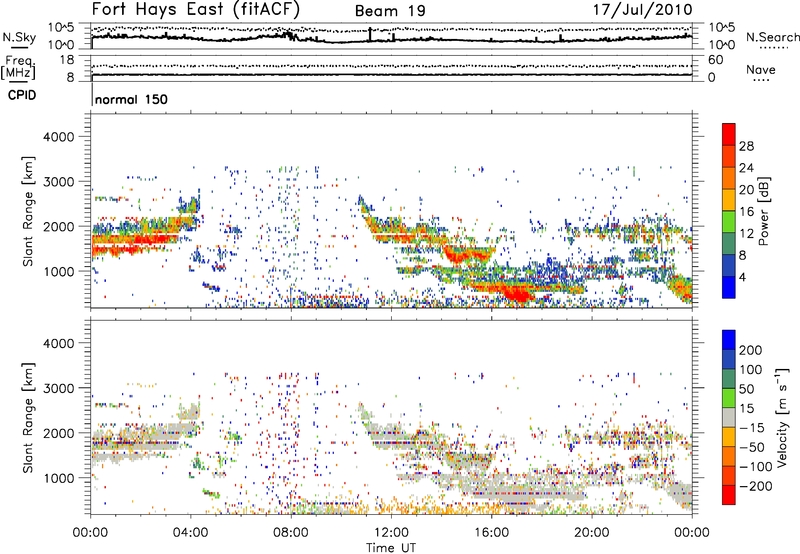Click the '4' Power scale value

pos(742,277)
